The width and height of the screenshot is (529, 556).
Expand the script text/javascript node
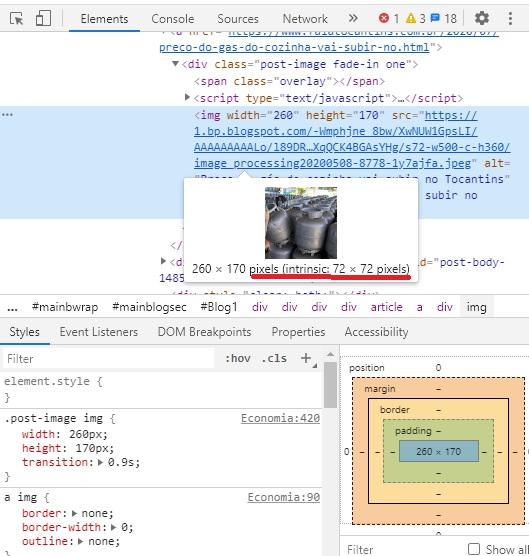pos(188,97)
